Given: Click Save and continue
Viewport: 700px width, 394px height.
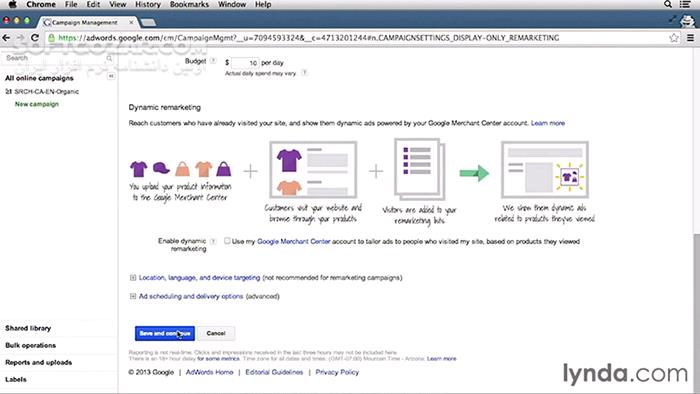Looking at the screenshot, I should tap(165, 333).
